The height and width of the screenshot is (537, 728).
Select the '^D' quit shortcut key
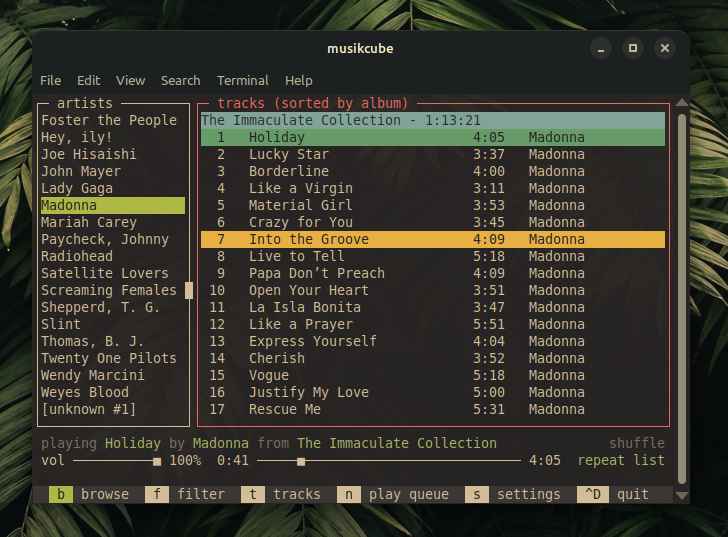coord(593,494)
